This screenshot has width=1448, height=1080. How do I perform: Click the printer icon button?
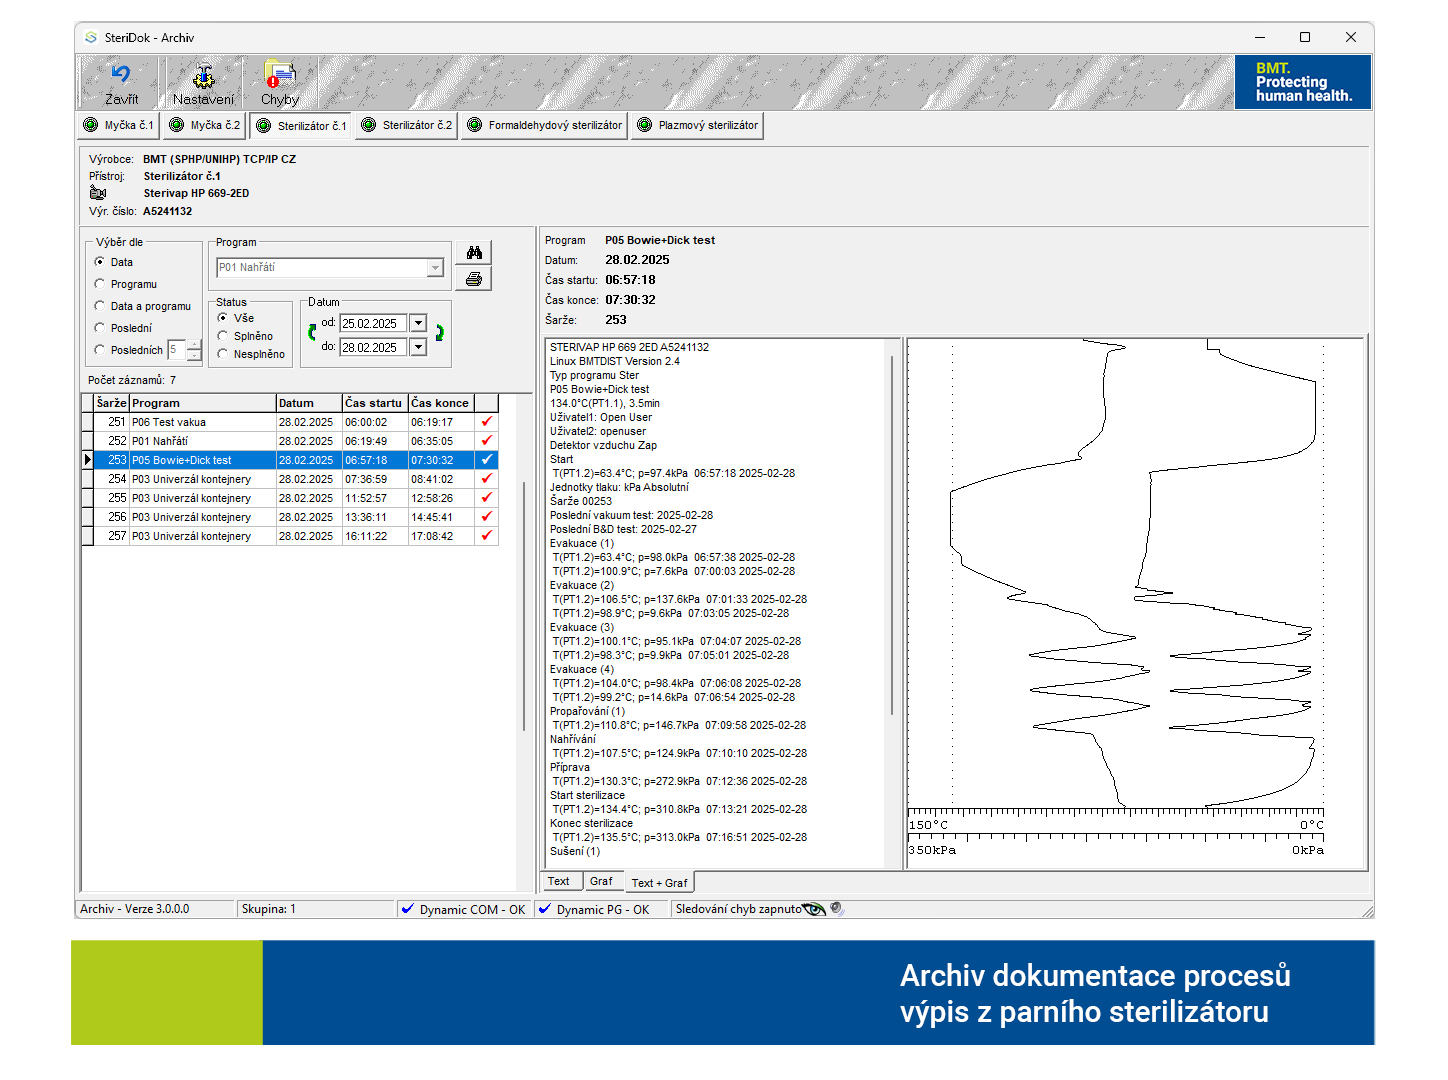pos(474,279)
